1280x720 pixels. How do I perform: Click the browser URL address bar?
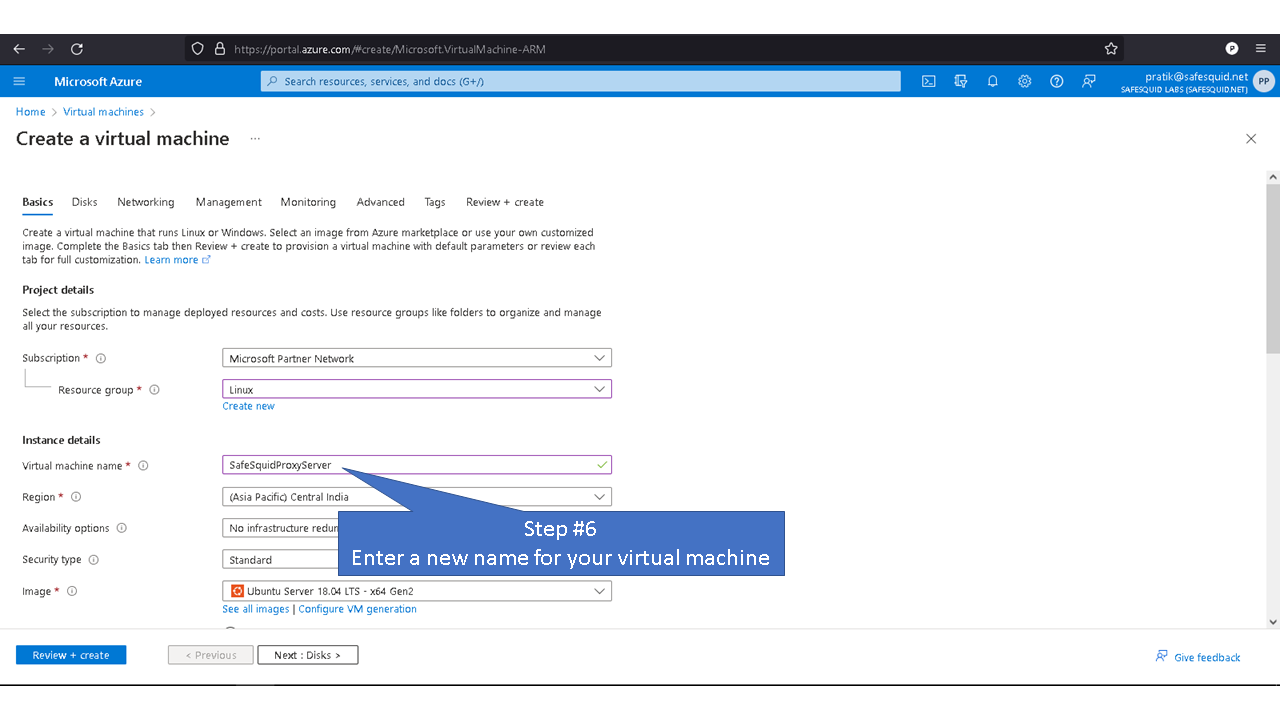point(655,48)
